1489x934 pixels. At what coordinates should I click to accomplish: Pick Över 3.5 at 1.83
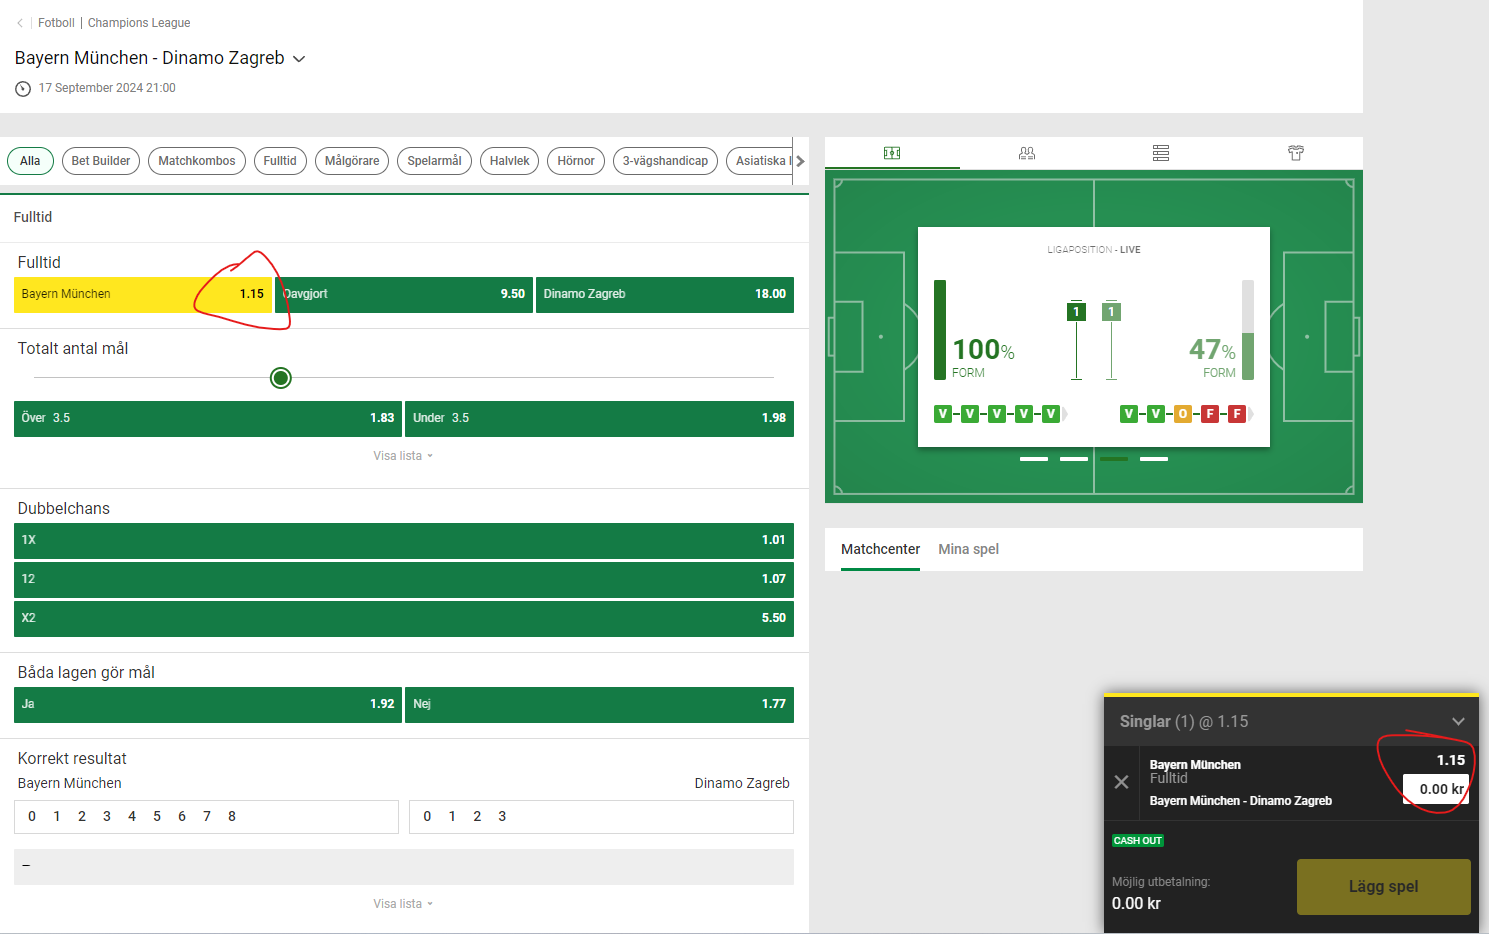208,419
